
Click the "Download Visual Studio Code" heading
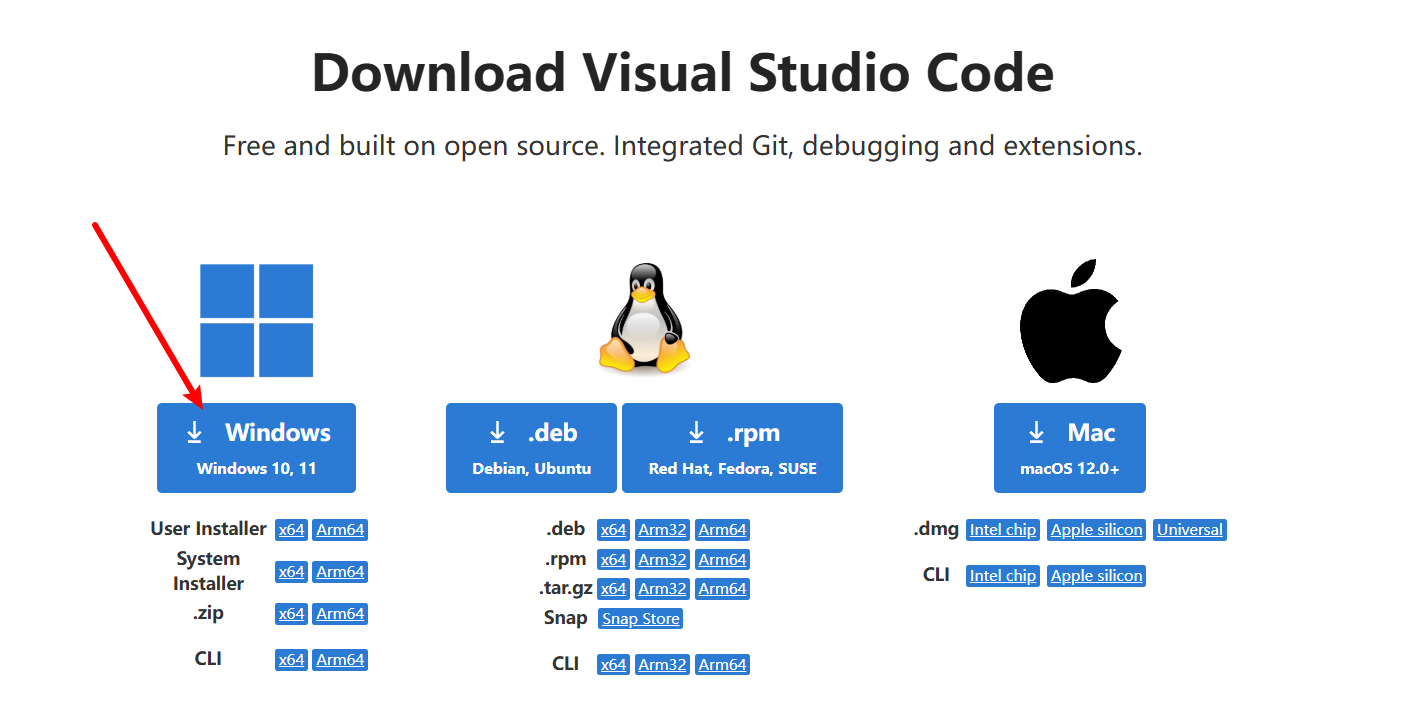click(683, 73)
